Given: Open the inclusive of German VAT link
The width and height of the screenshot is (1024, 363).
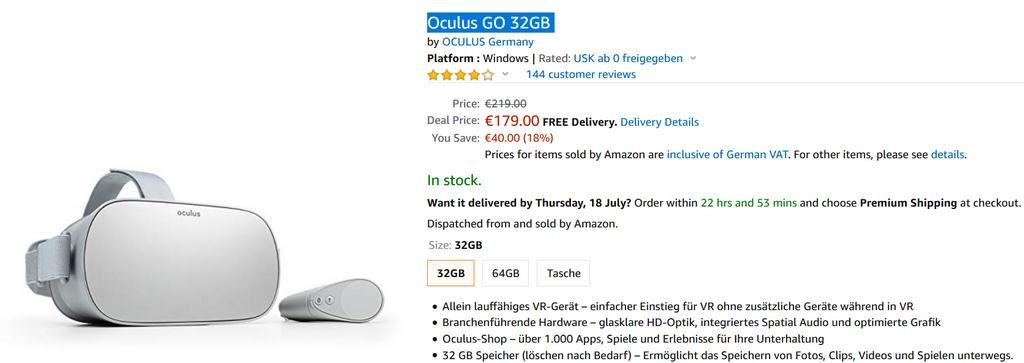Looking at the screenshot, I should click(728, 155).
